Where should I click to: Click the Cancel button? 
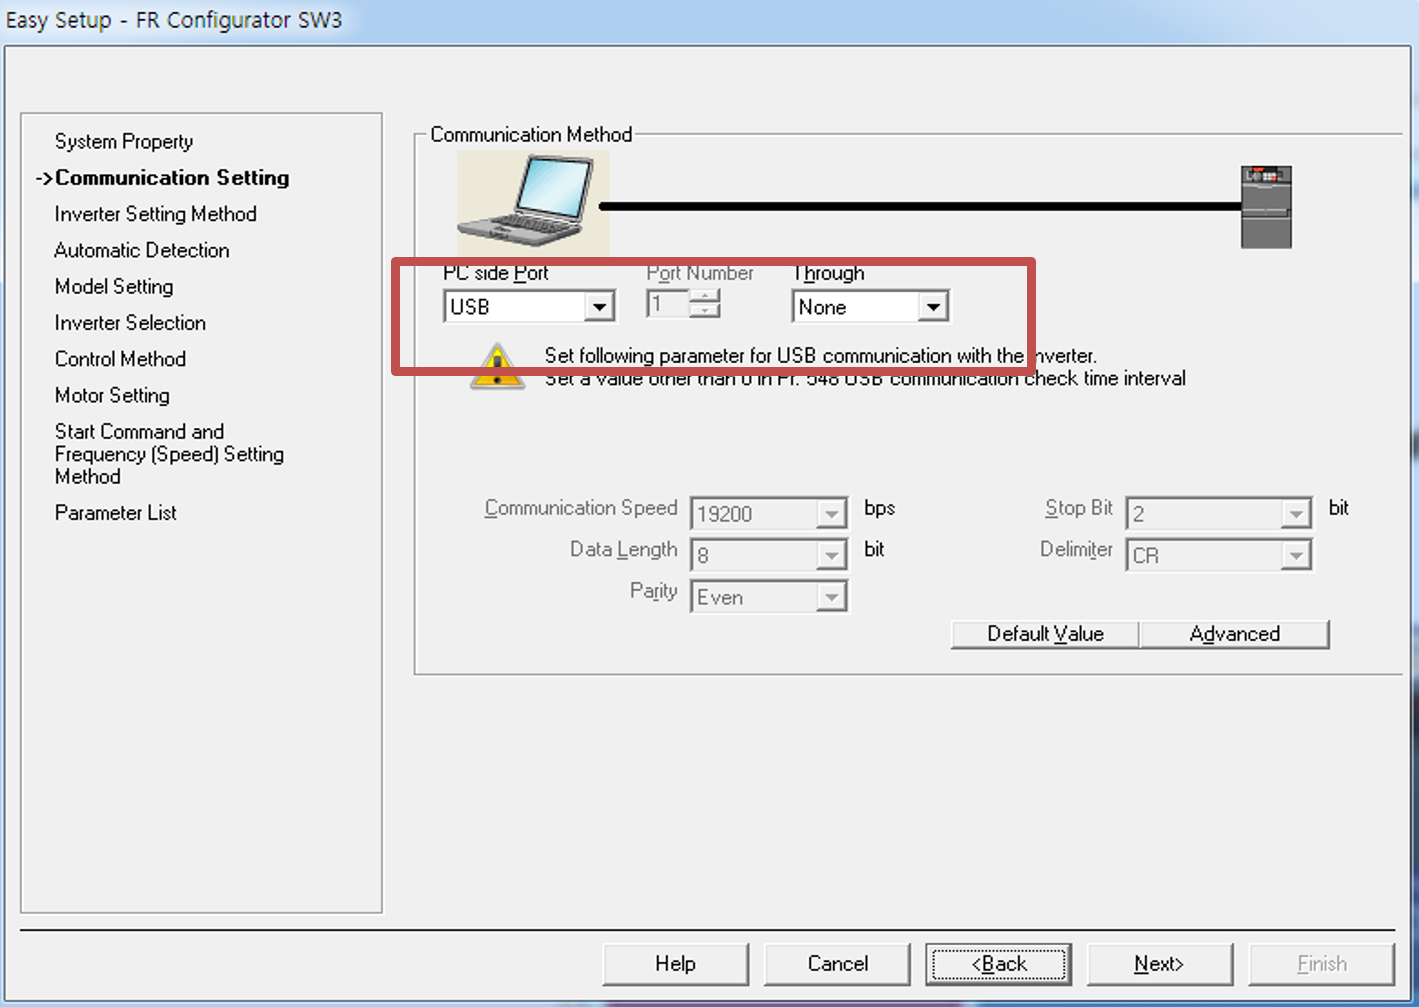(837, 964)
